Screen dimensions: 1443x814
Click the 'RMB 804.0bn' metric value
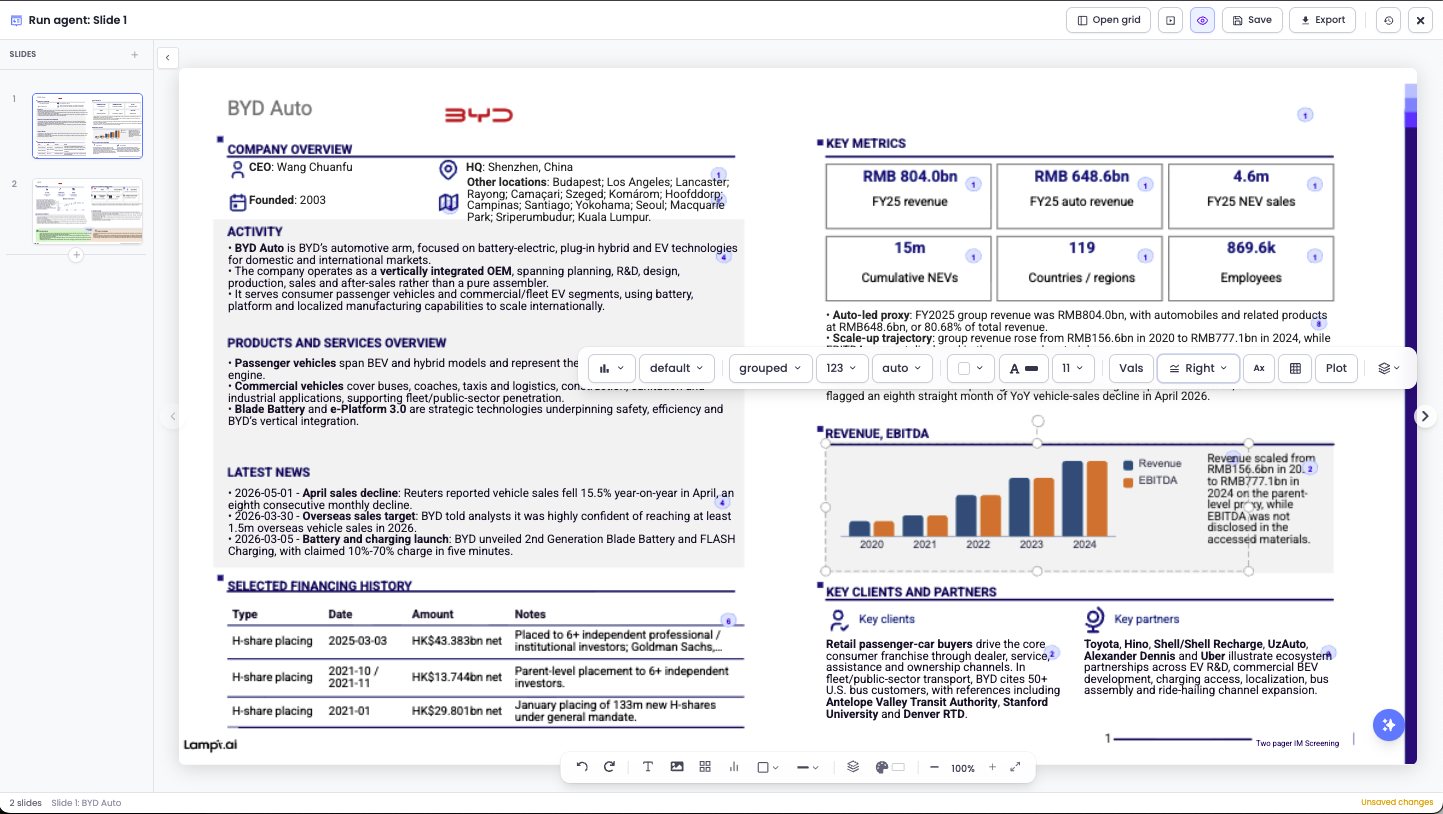click(909, 177)
